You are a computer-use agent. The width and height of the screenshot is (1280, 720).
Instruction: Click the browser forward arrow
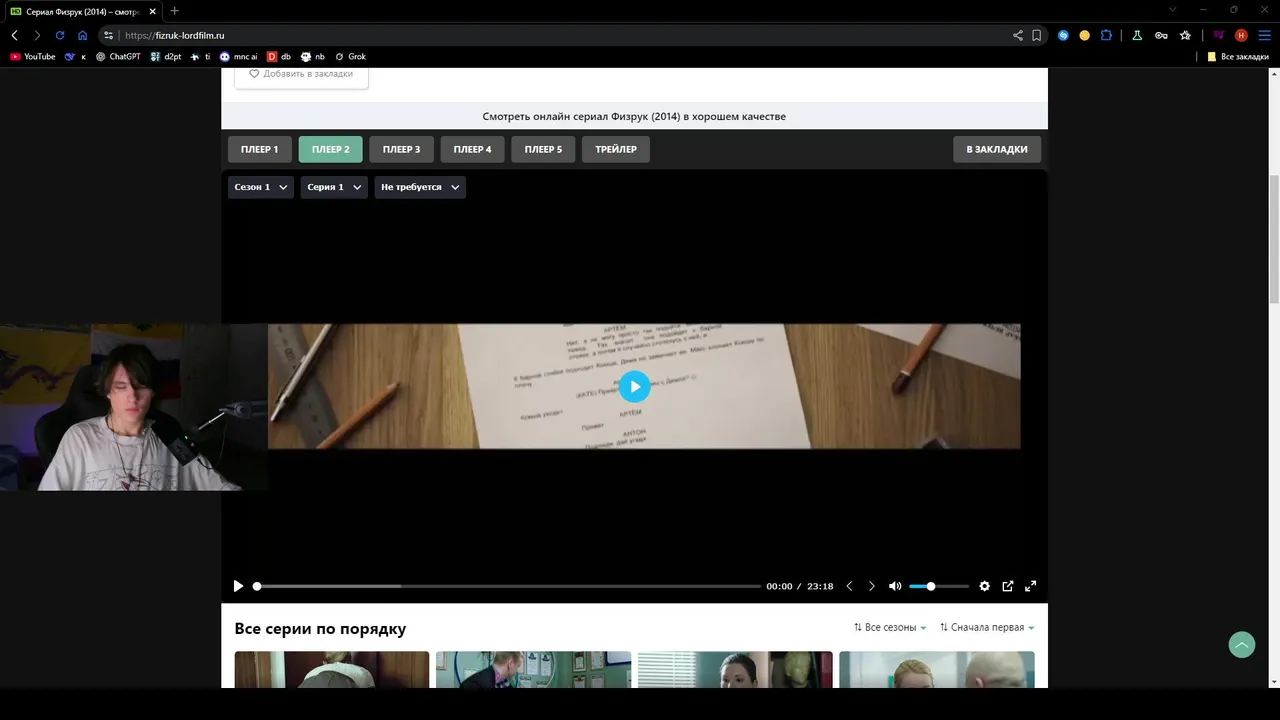(x=37, y=35)
